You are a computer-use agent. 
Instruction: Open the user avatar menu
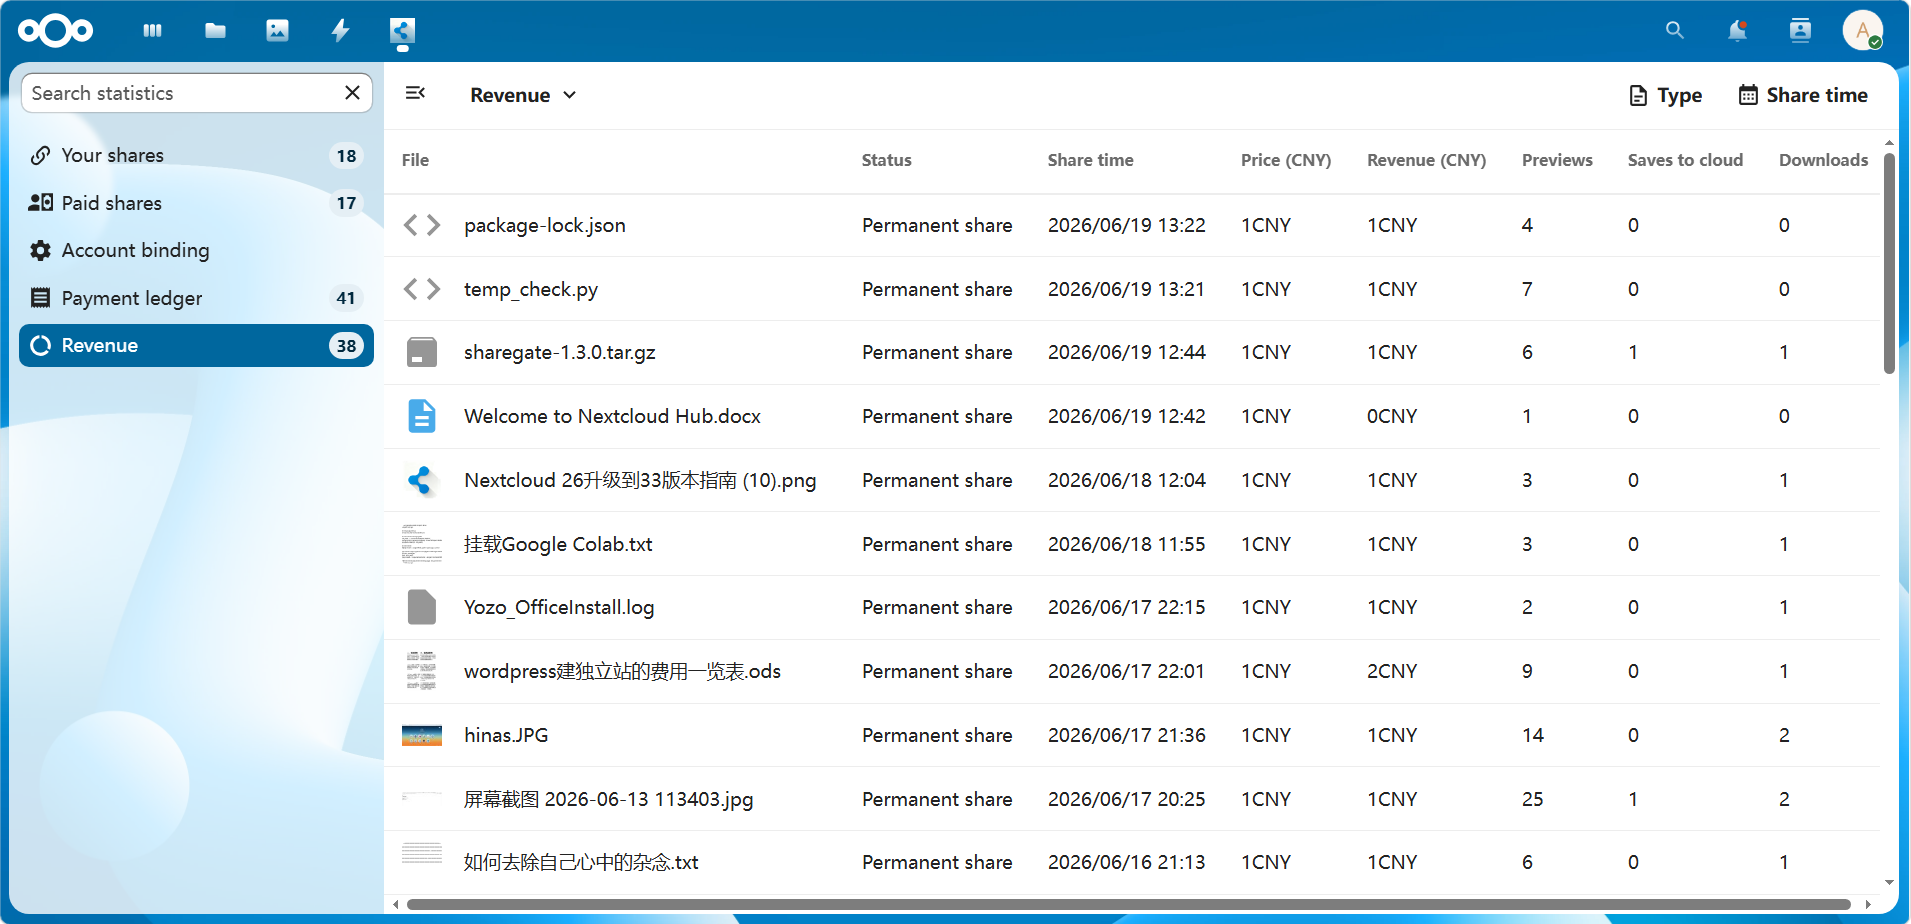[x=1863, y=31]
